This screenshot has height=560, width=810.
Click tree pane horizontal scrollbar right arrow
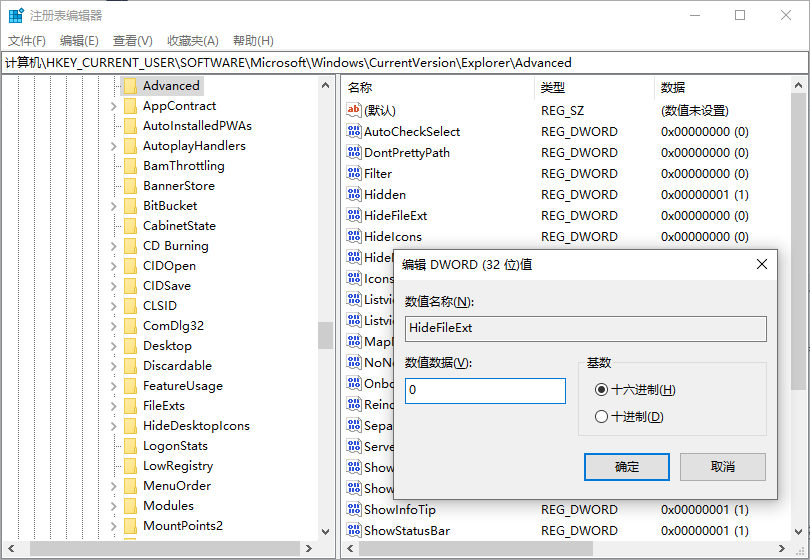point(309,548)
